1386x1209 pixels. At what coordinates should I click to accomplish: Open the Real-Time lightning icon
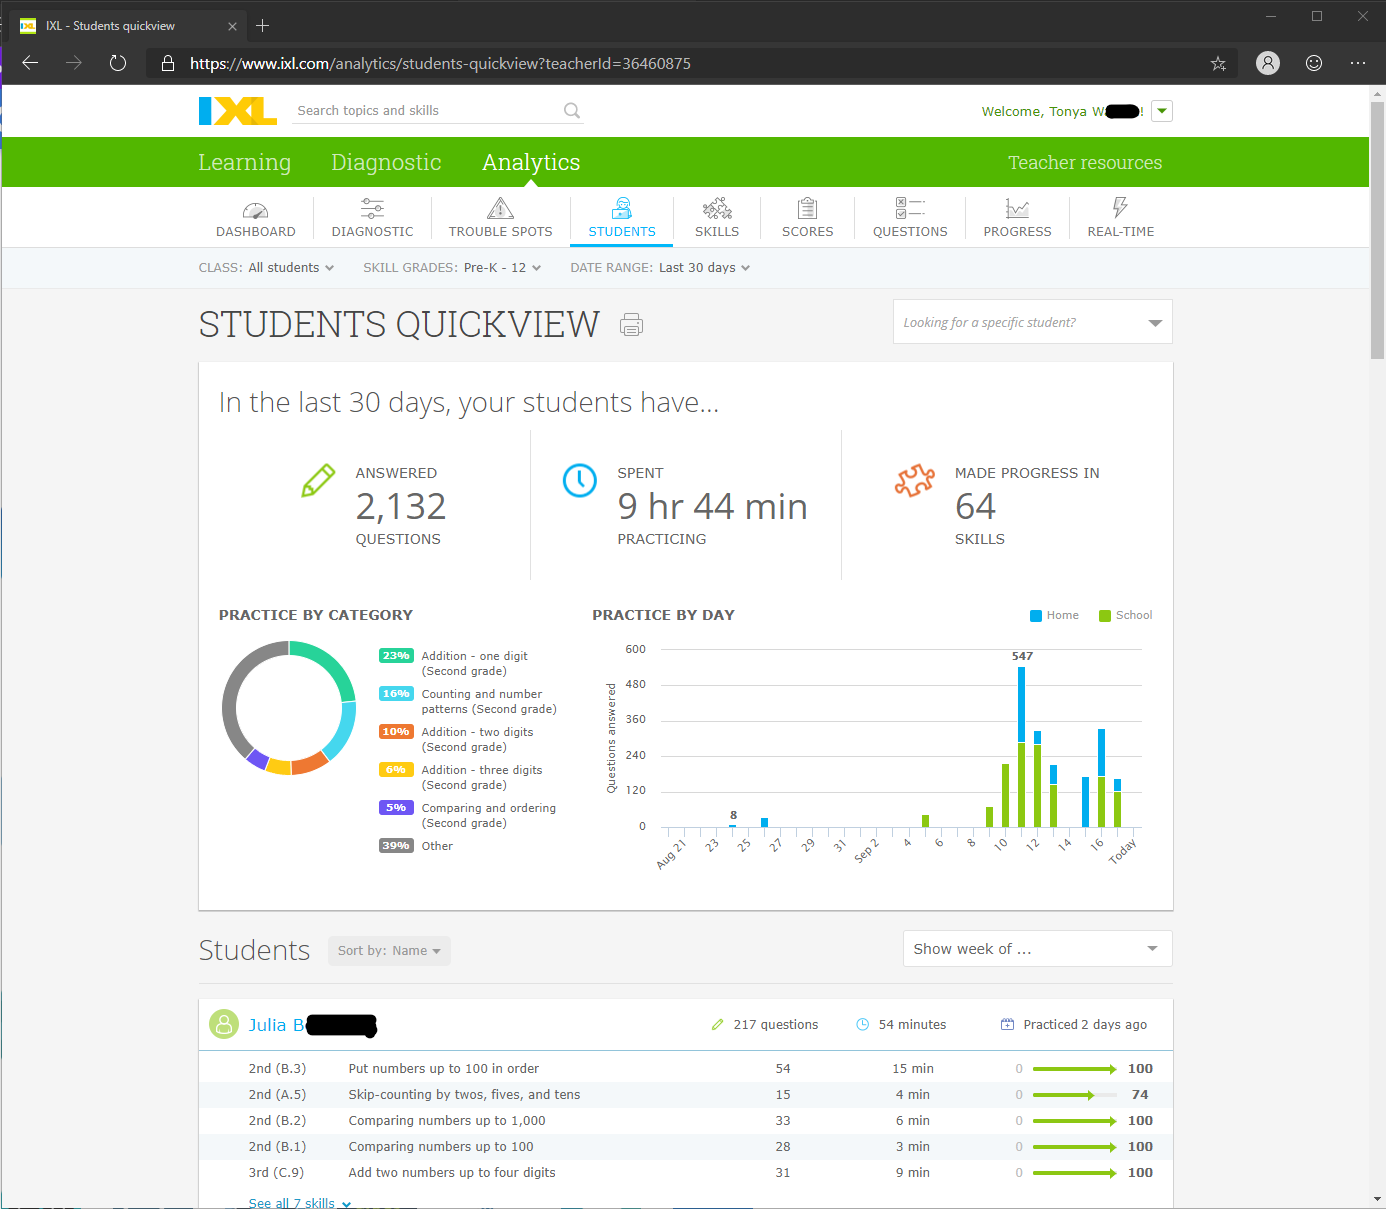click(1120, 207)
